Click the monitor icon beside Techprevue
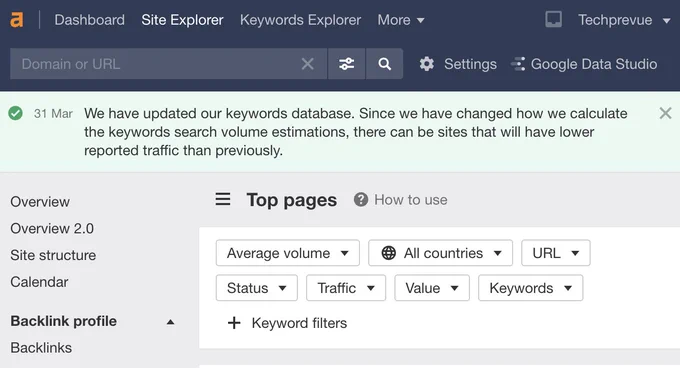This screenshot has width=680, height=368. 553,20
